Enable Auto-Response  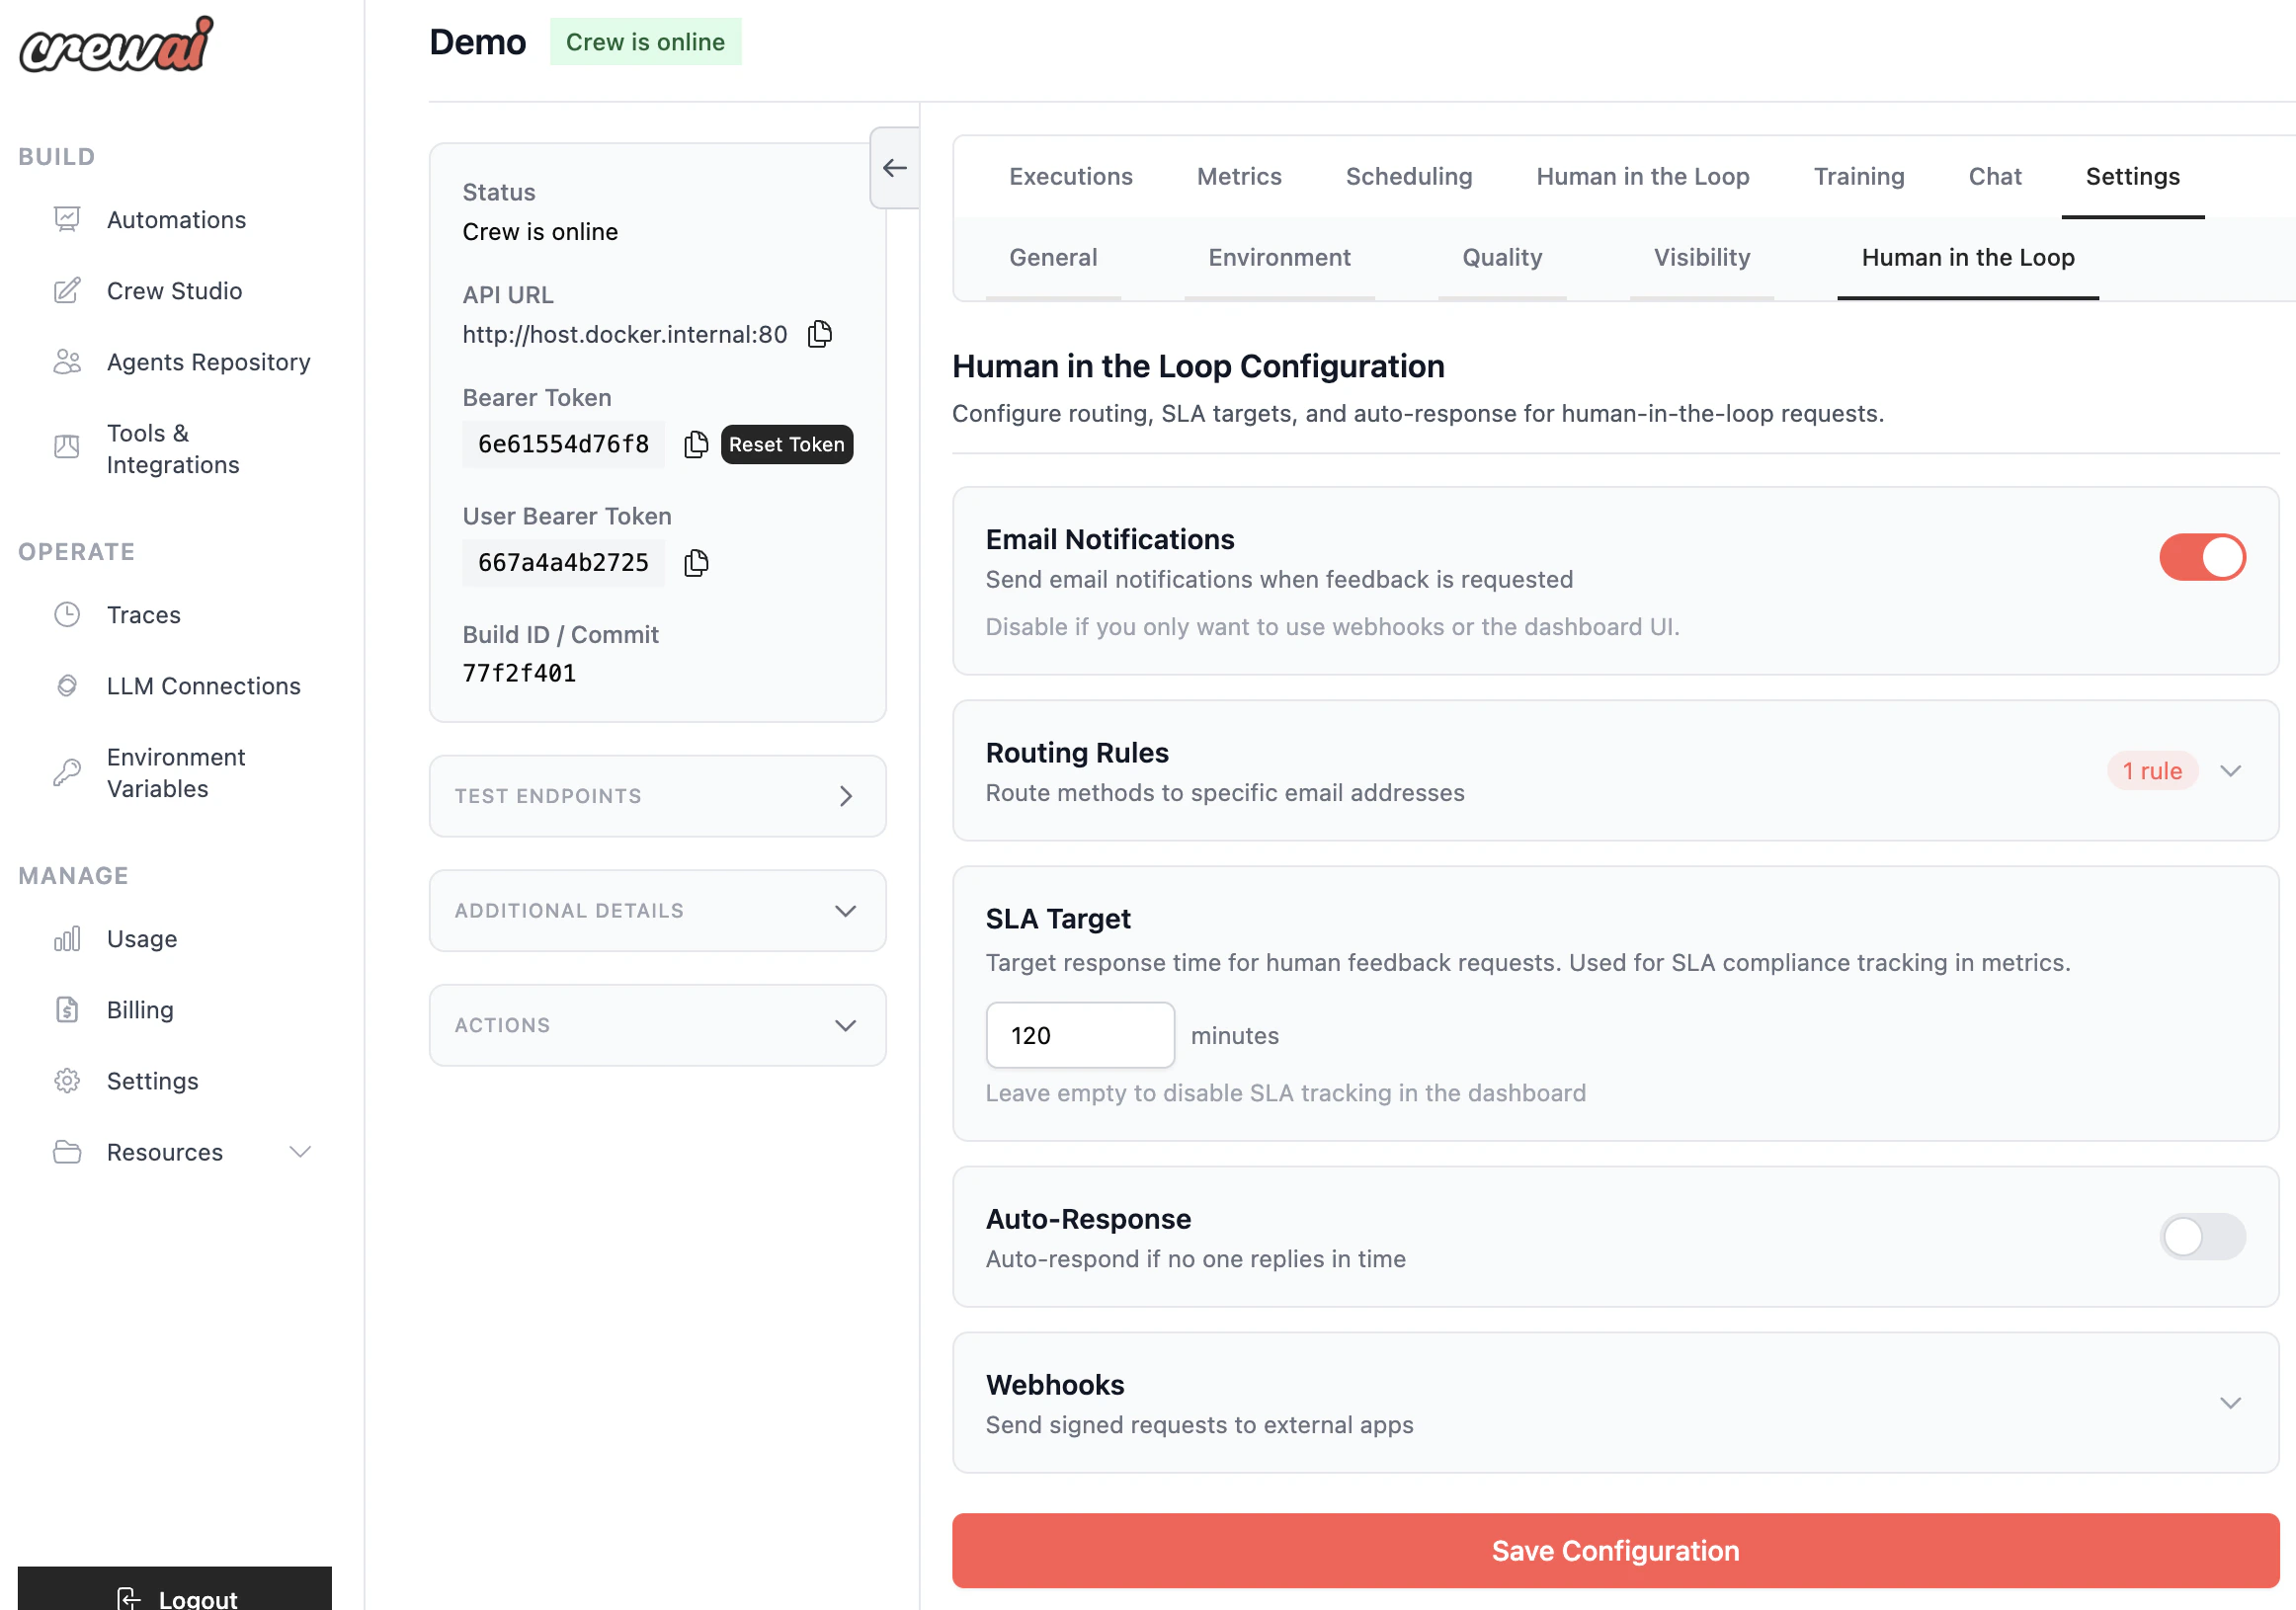tap(2202, 1237)
